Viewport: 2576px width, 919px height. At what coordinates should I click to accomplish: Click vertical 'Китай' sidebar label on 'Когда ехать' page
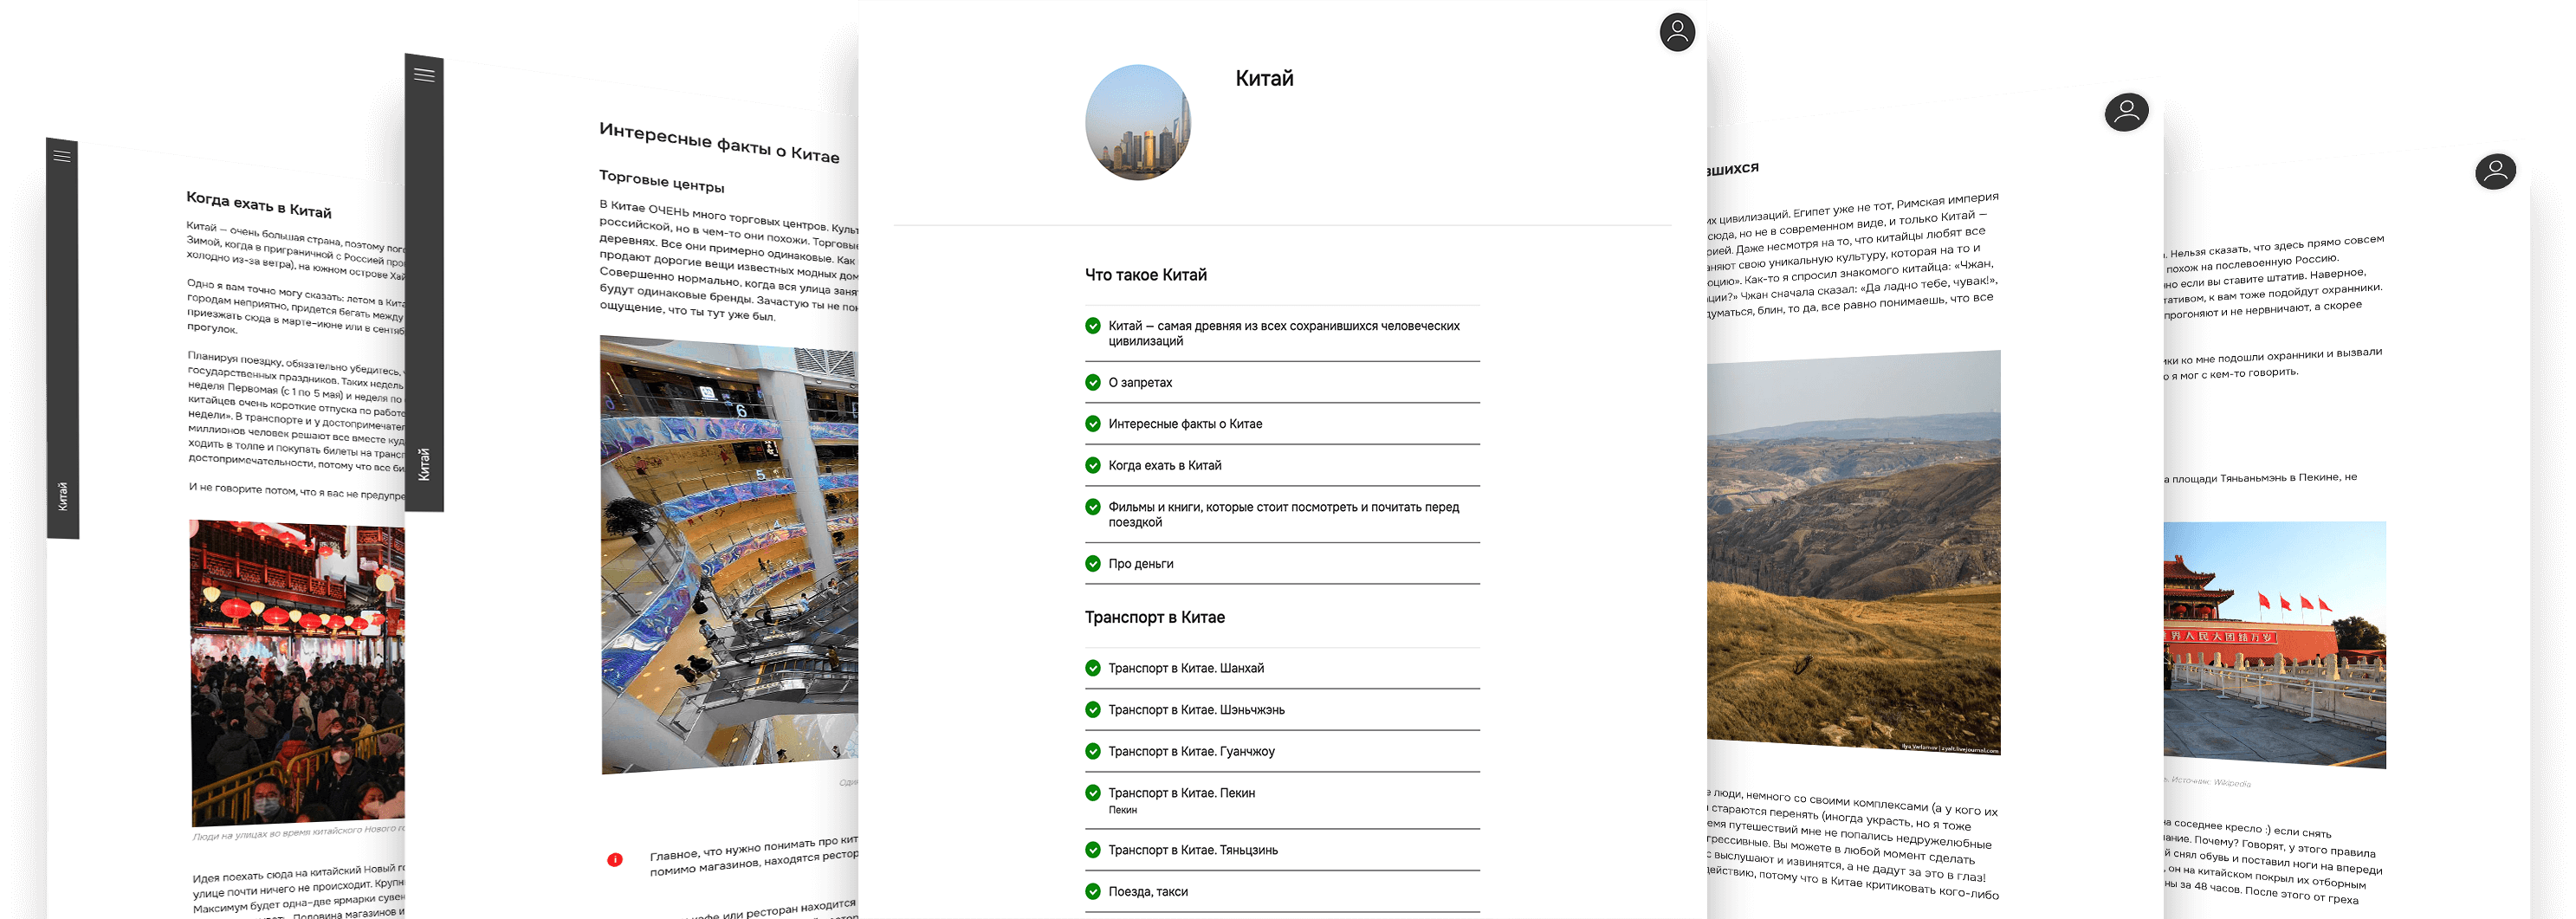tap(62, 496)
